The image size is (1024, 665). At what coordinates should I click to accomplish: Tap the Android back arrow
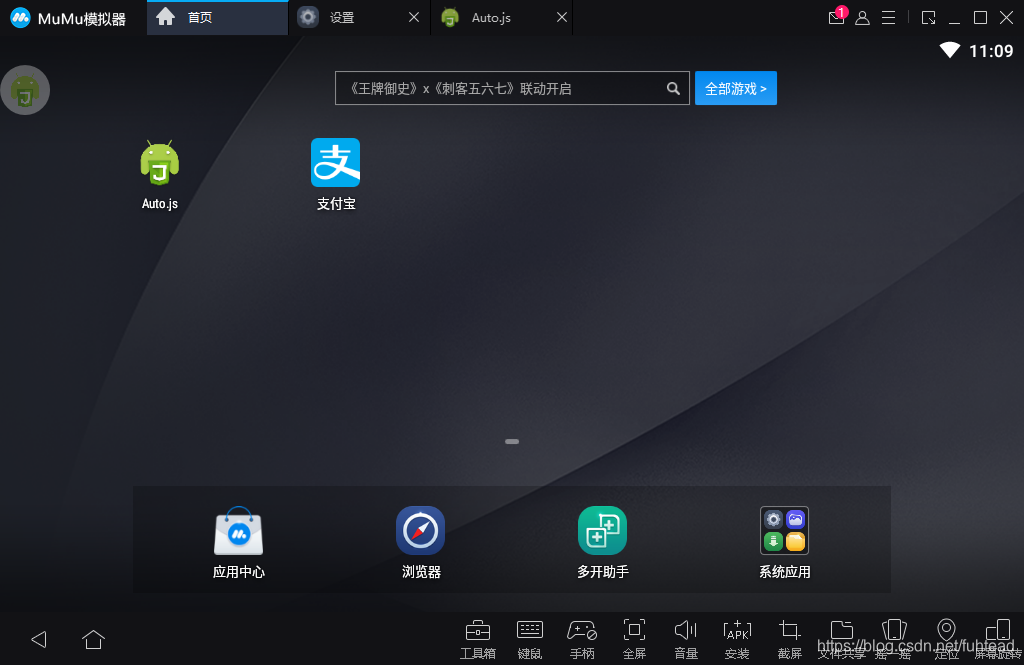click(x=39, y=639)
